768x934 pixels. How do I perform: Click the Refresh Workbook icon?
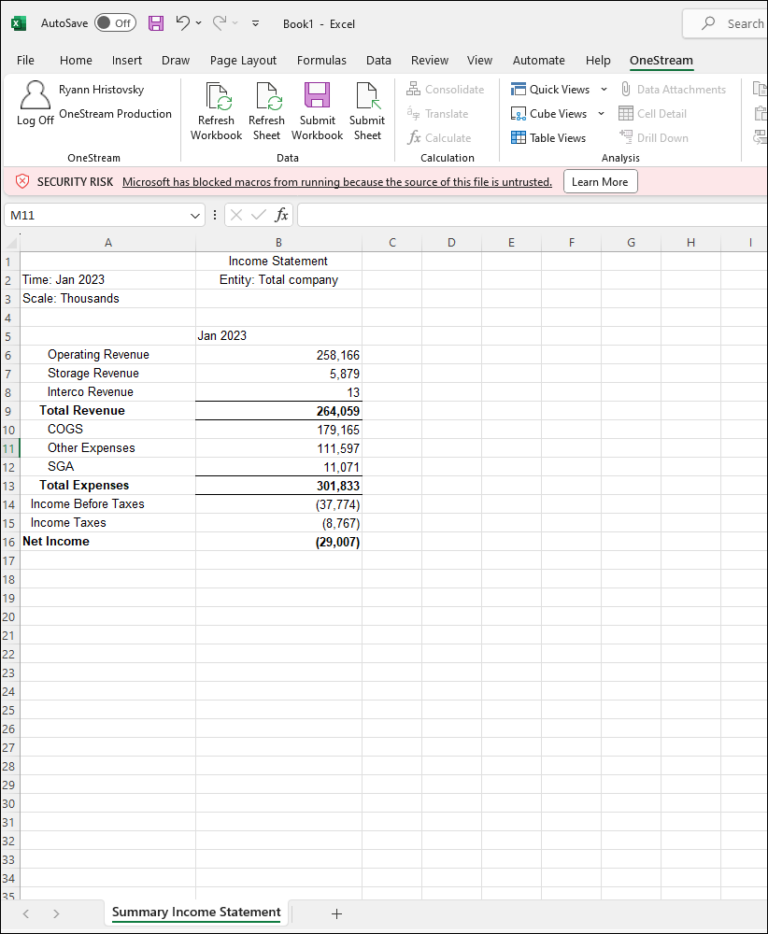tap(216, 97)
